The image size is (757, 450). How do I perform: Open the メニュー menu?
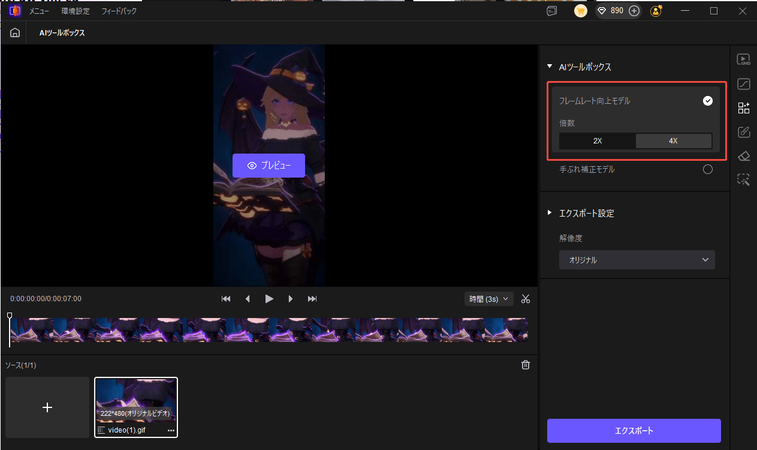click(39, 11)
